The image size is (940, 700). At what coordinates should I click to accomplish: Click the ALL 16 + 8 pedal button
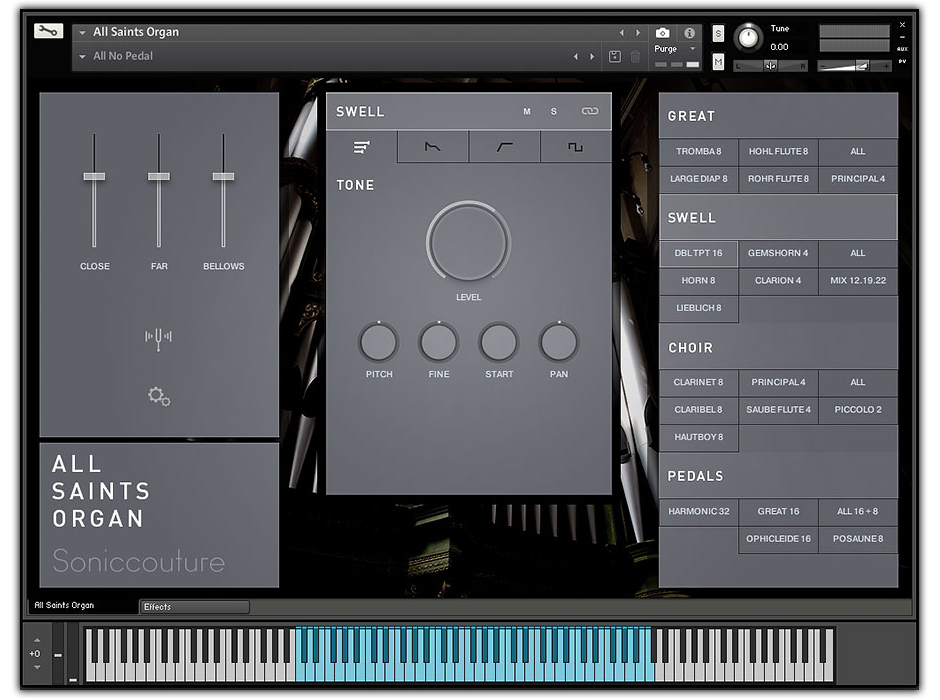click(x=858, y=511)
